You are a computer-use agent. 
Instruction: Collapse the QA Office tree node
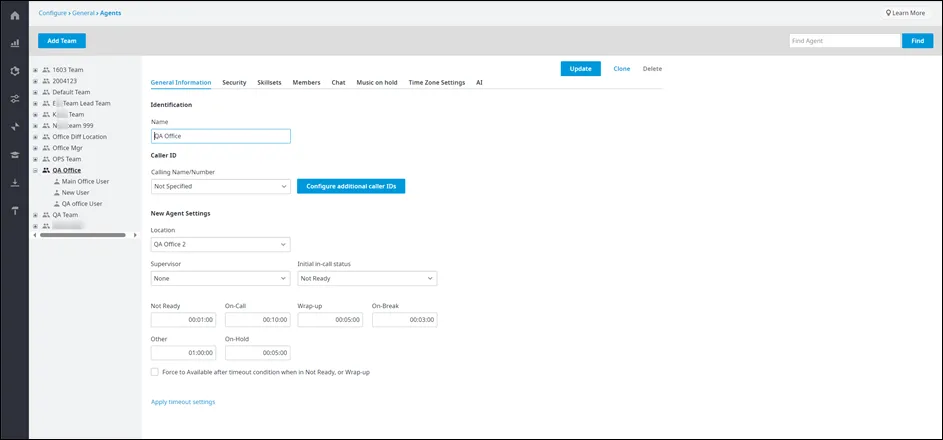pyautogui.click(x=35, y=171)
